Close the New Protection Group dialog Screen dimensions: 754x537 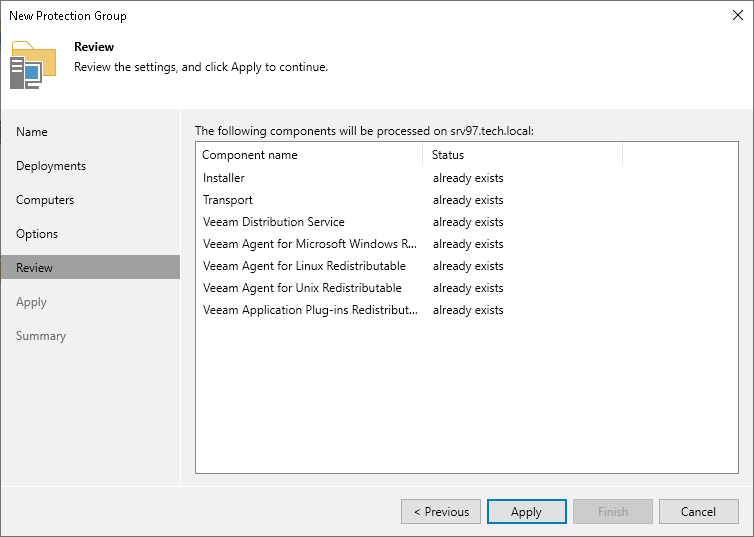[738, 15]
